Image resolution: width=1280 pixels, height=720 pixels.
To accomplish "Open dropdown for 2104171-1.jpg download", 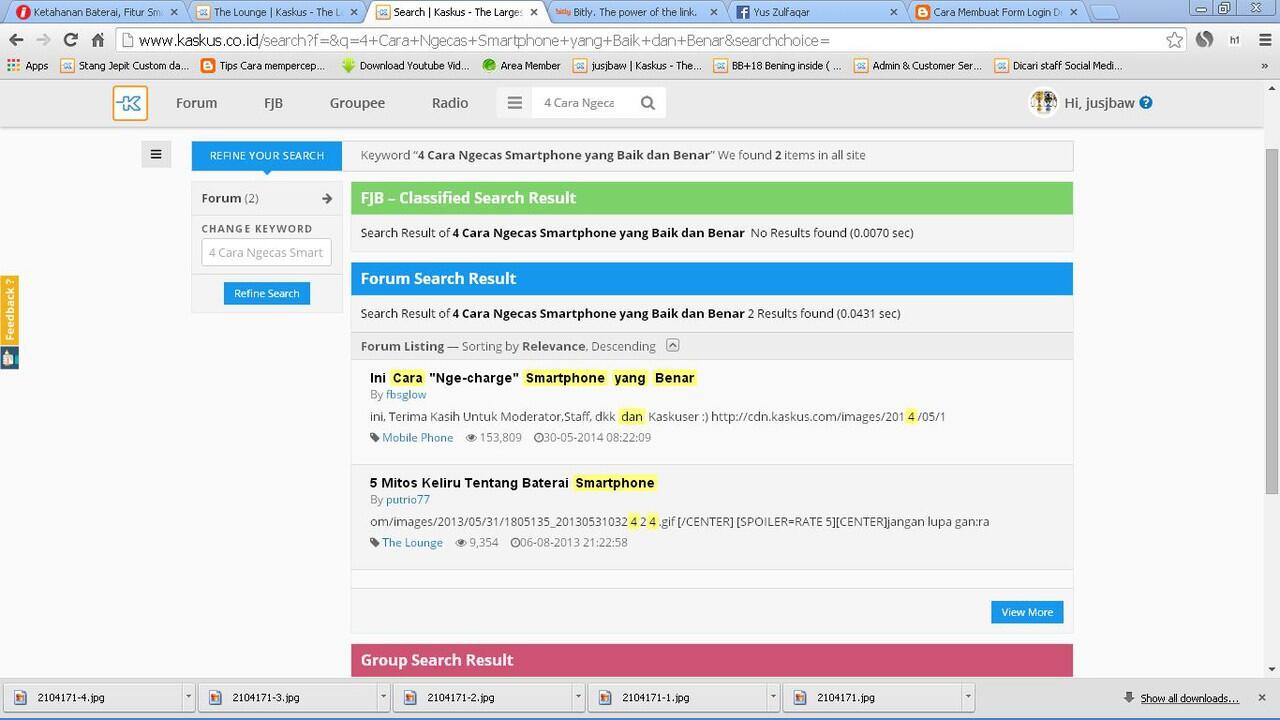I will tap(773, 697).
